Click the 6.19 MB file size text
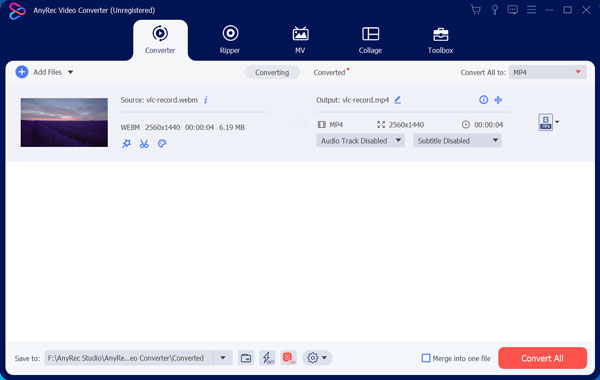Viewport: 600px width, 380px height. pos(232,127)
